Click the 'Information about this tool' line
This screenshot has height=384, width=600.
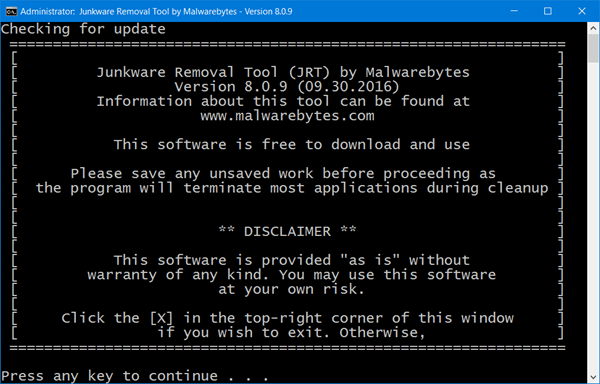click(283, 101)
